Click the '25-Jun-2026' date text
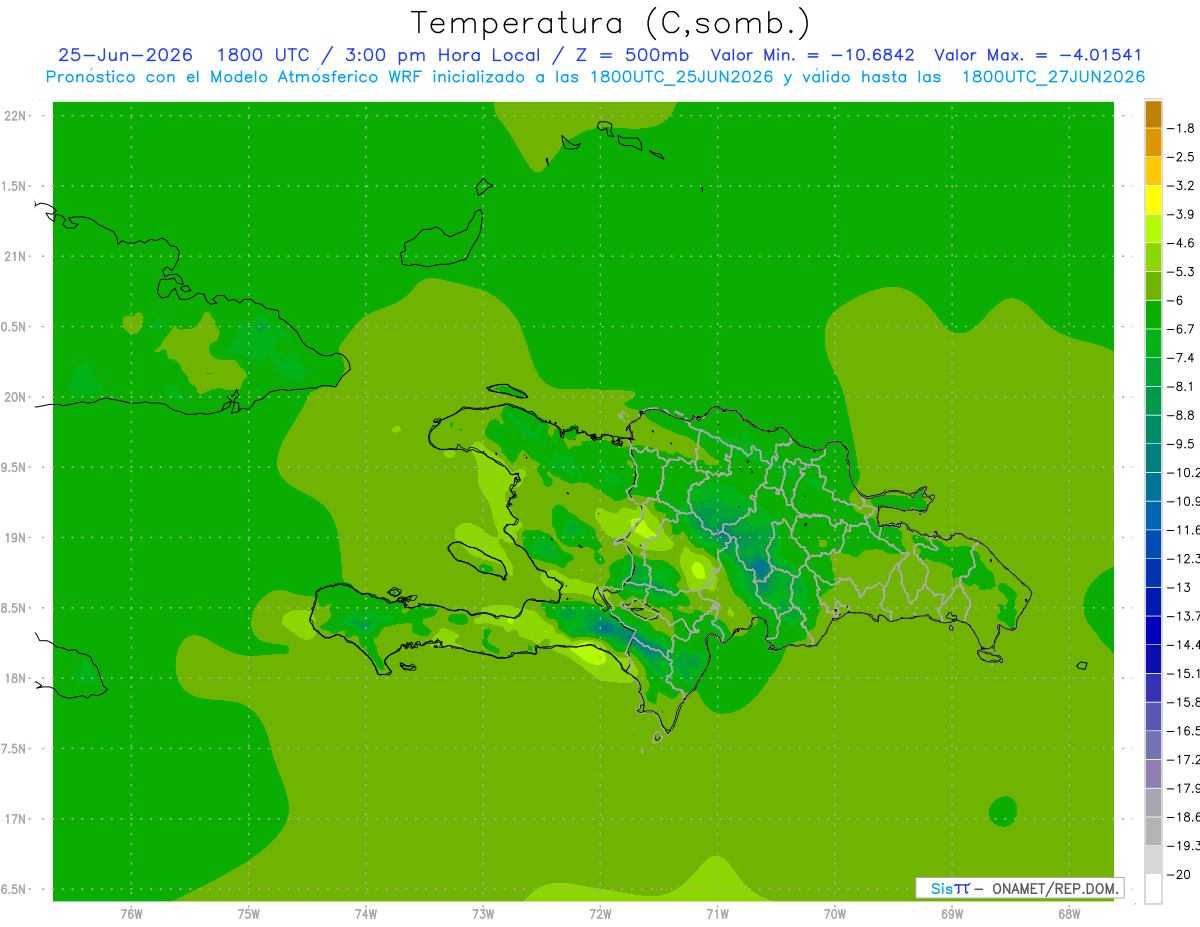Viewport: 1200px width, 927px height. pyautogui.click(x=125, y=56)
